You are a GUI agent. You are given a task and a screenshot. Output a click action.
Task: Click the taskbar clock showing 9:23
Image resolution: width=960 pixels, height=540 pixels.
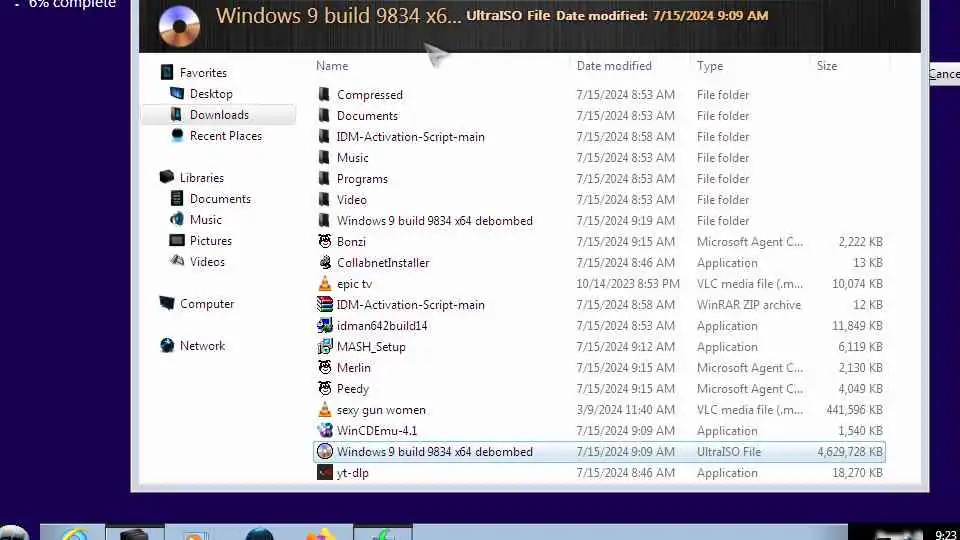tap(946, 534)
